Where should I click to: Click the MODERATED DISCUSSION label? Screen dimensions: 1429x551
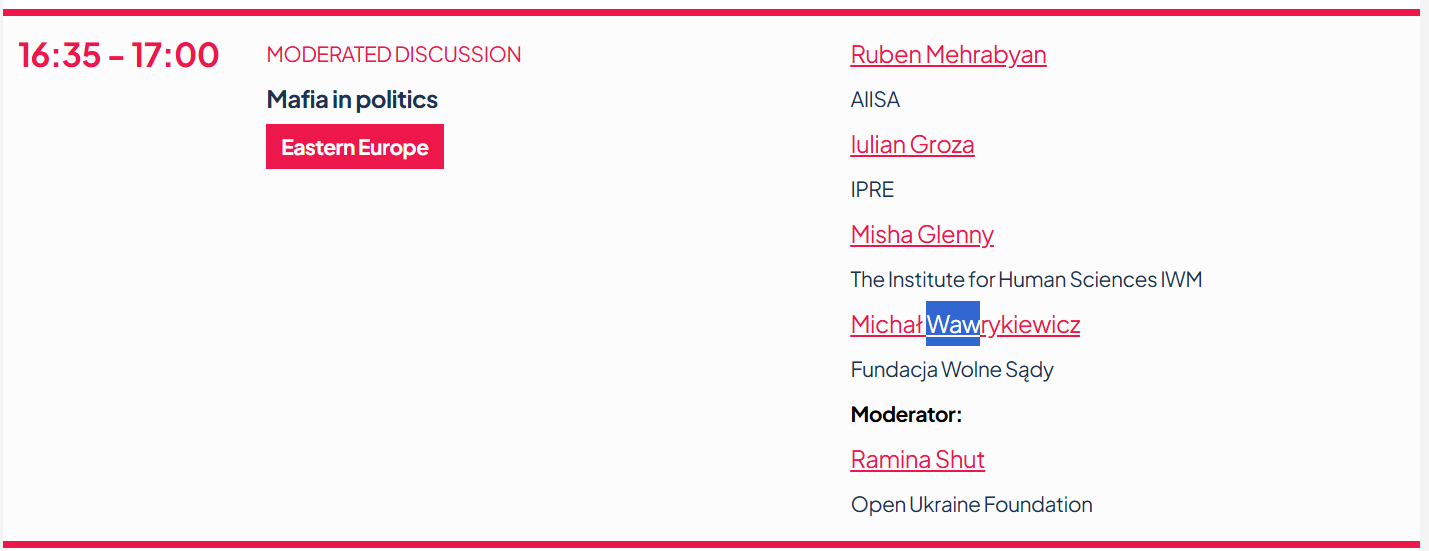point(393,55)
